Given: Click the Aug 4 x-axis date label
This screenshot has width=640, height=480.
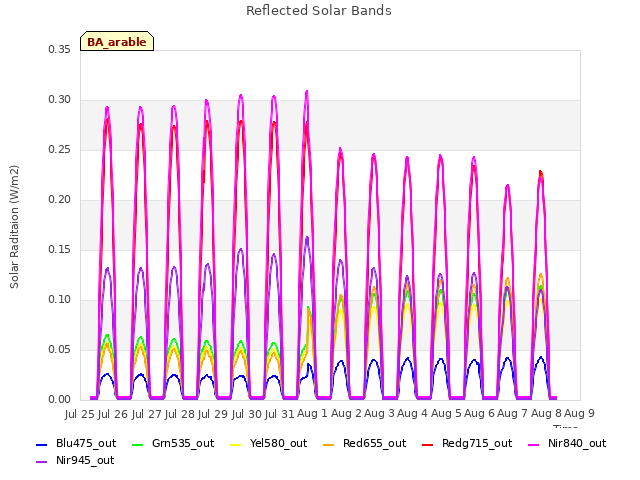Looking at the screenshot, I should click(413, 413).
